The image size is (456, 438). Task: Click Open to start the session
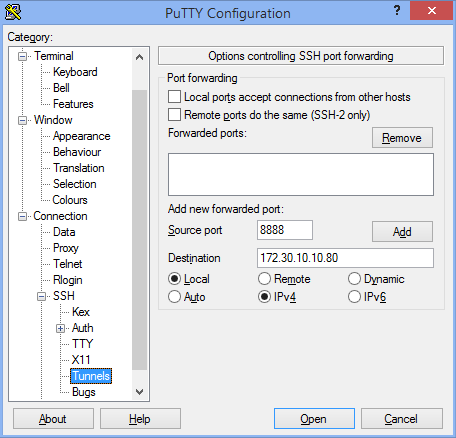(314, 419)
